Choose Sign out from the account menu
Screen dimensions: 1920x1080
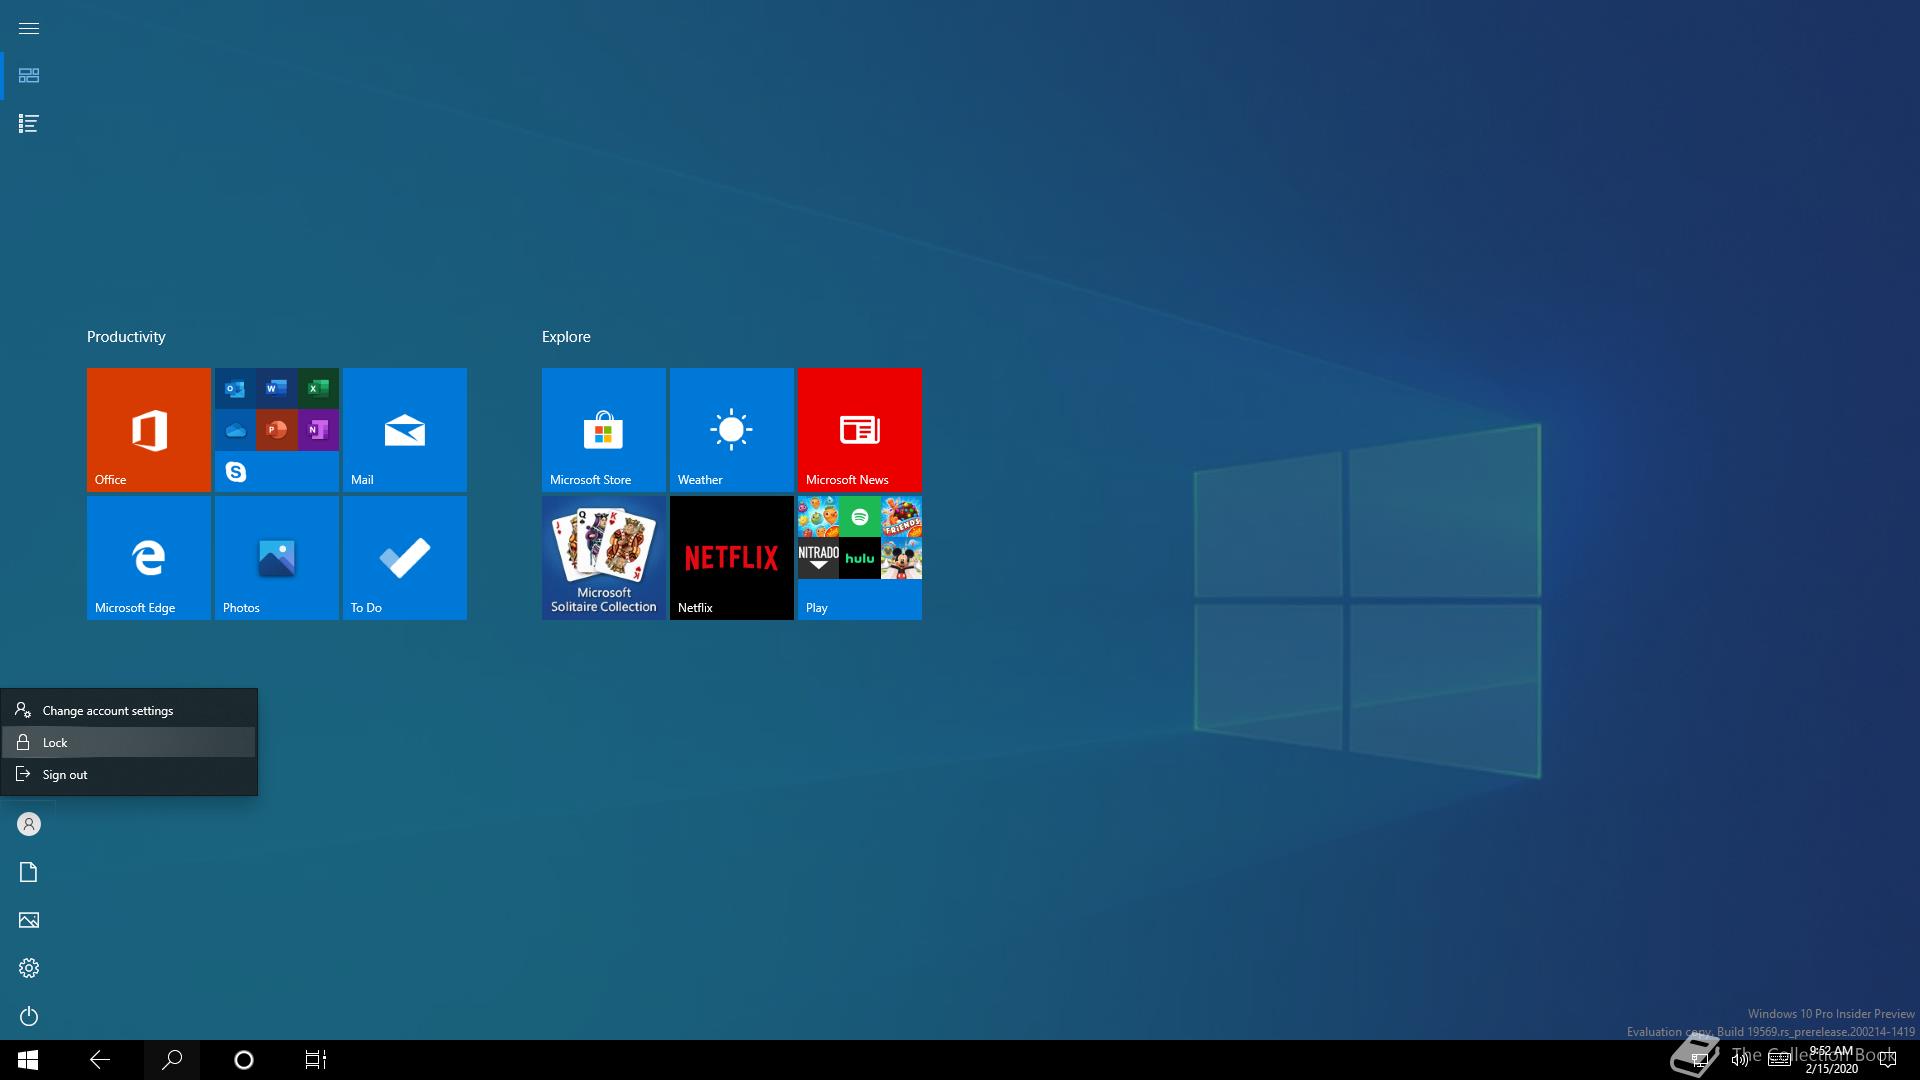tap(129, 774)
